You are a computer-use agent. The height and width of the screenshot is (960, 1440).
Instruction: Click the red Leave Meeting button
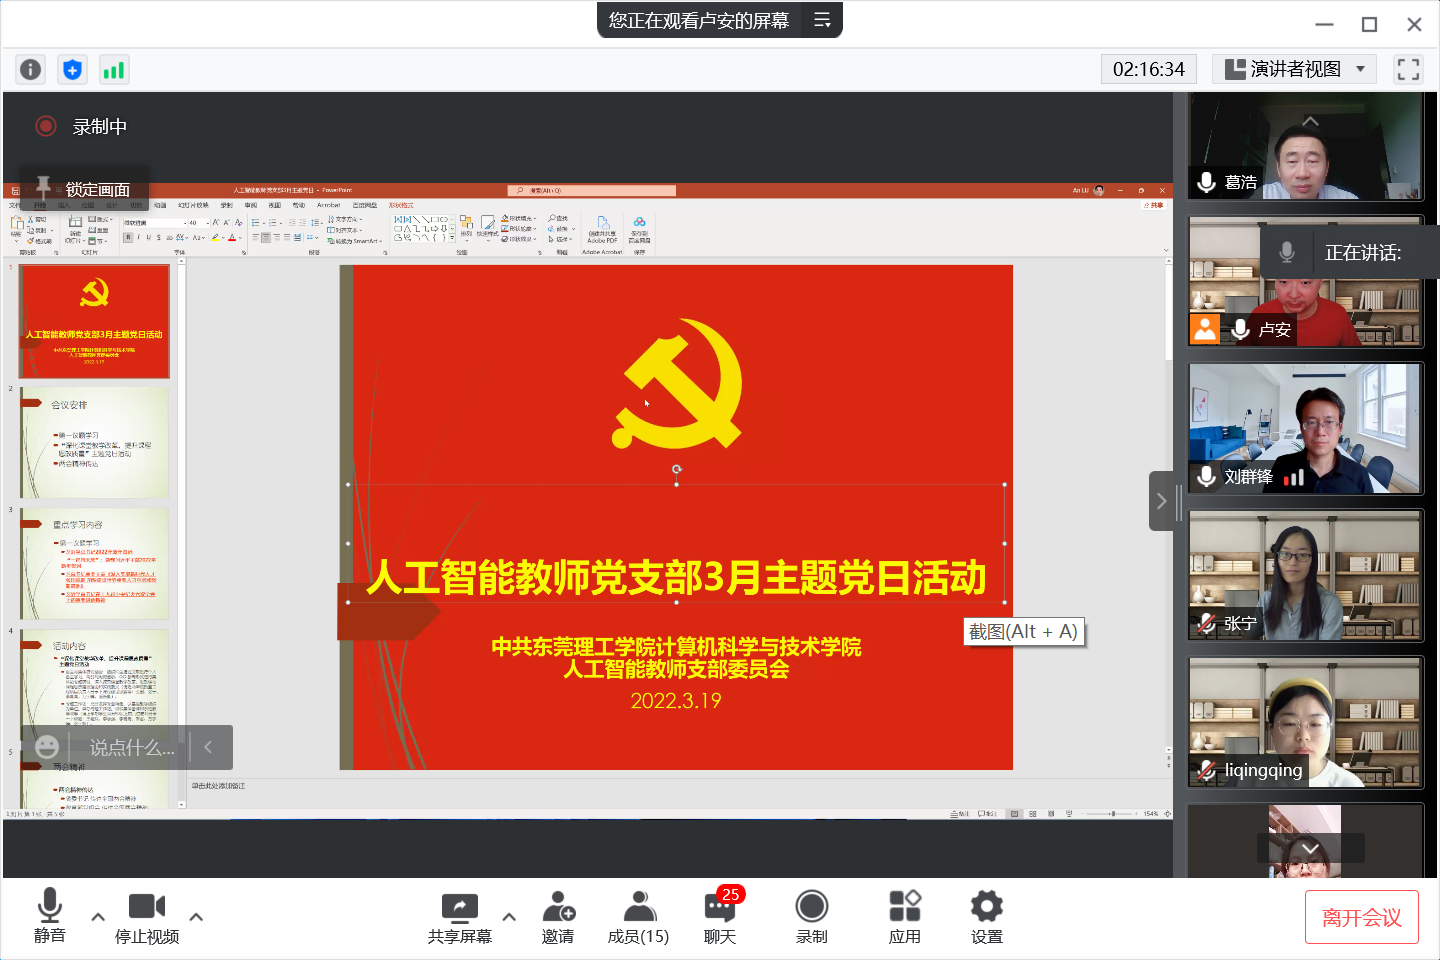click(x=1361, y=917)
